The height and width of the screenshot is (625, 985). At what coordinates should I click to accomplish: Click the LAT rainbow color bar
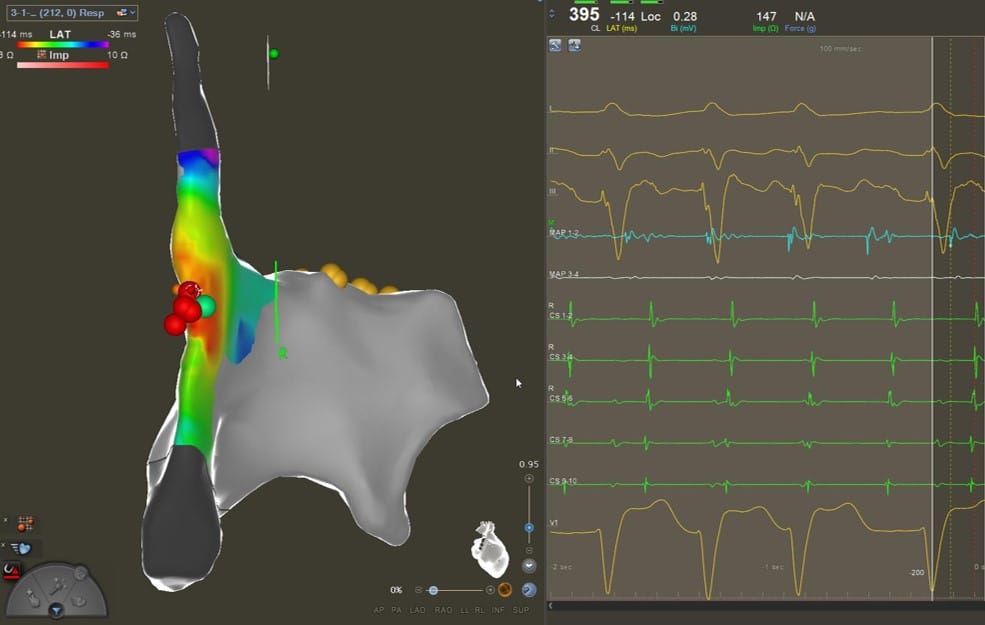[x=63, y=45]
